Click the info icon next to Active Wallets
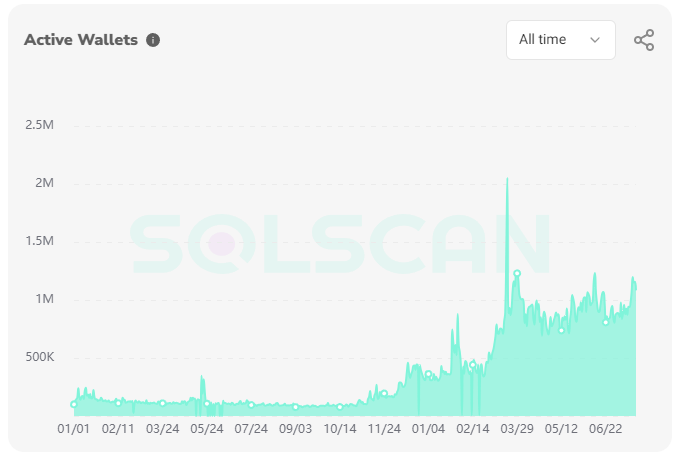The width and height of the screenshot is (679, 459). point(153,40)
